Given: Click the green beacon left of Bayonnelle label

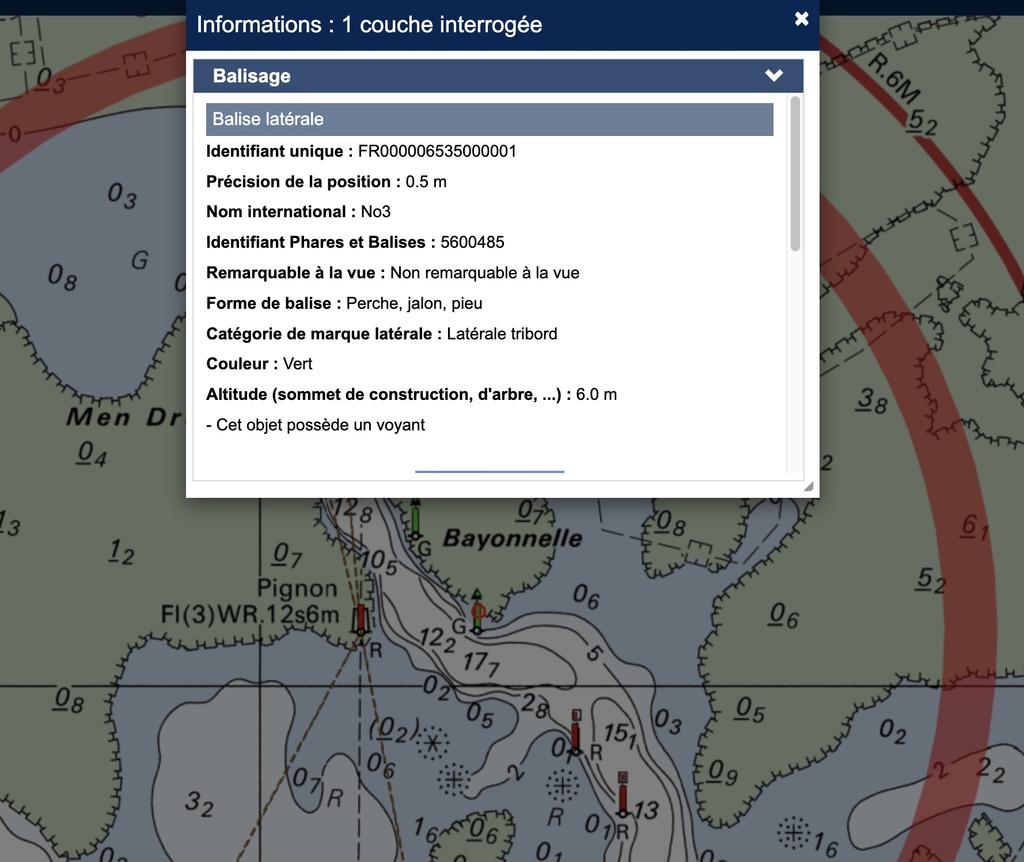Looking at the screenshot, I should tap(415, 520).
